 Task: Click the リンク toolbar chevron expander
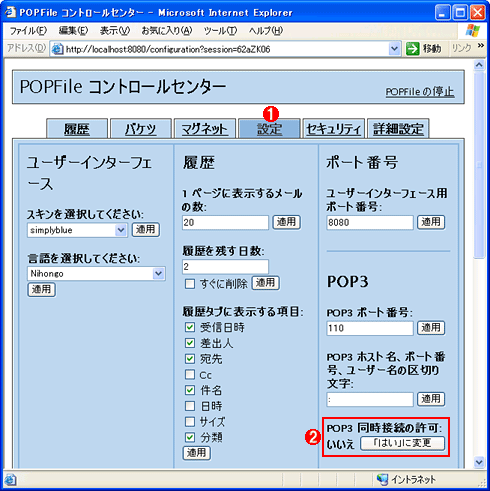[x=480, y=46]
